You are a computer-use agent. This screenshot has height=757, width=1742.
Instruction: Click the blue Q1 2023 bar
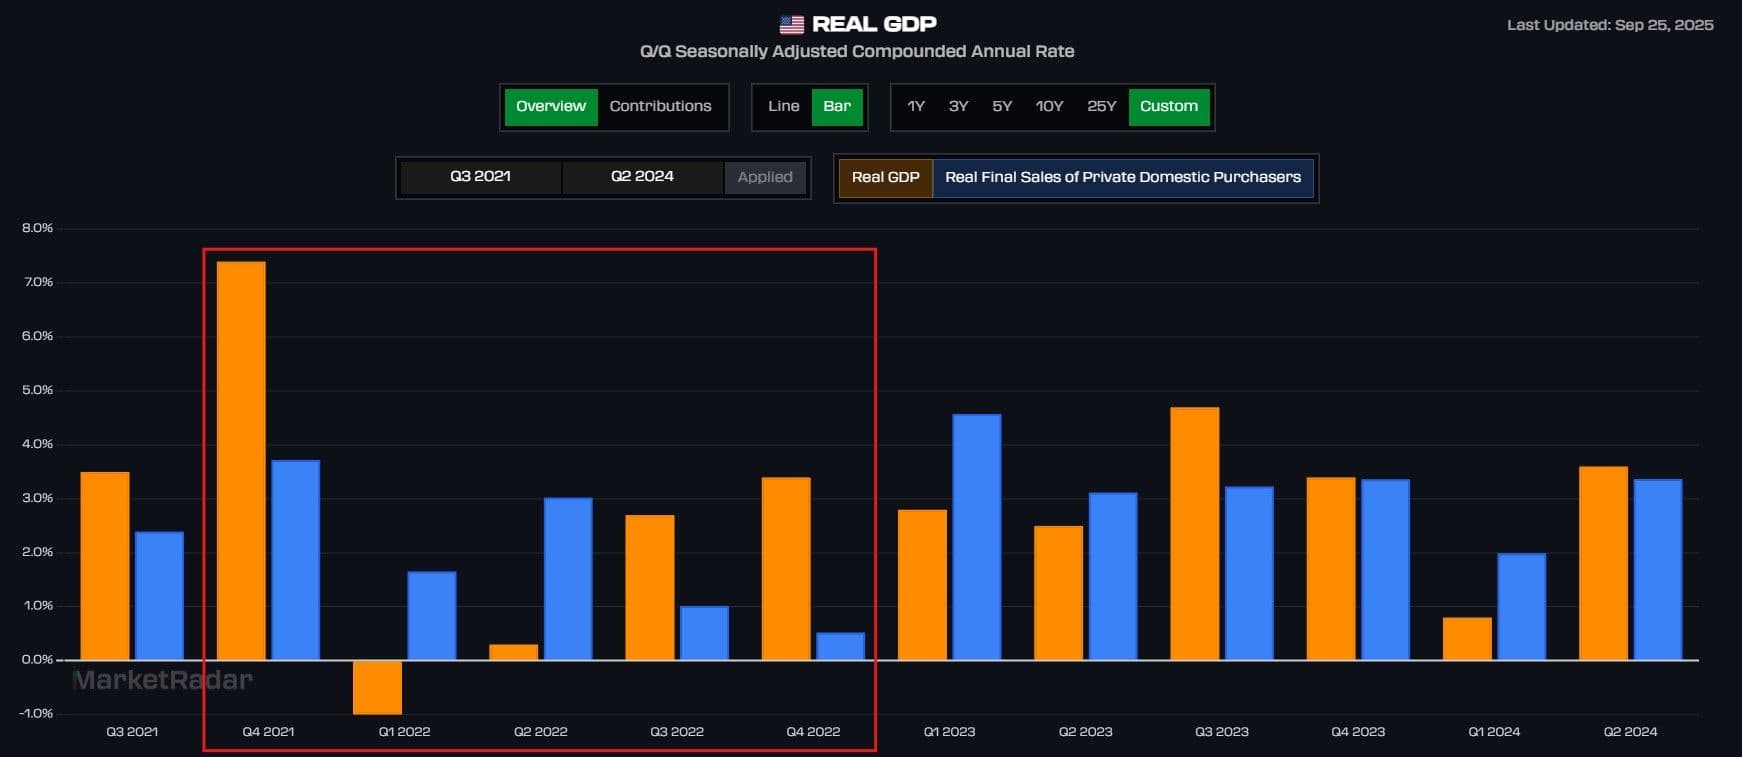click(x=976, y=537)
